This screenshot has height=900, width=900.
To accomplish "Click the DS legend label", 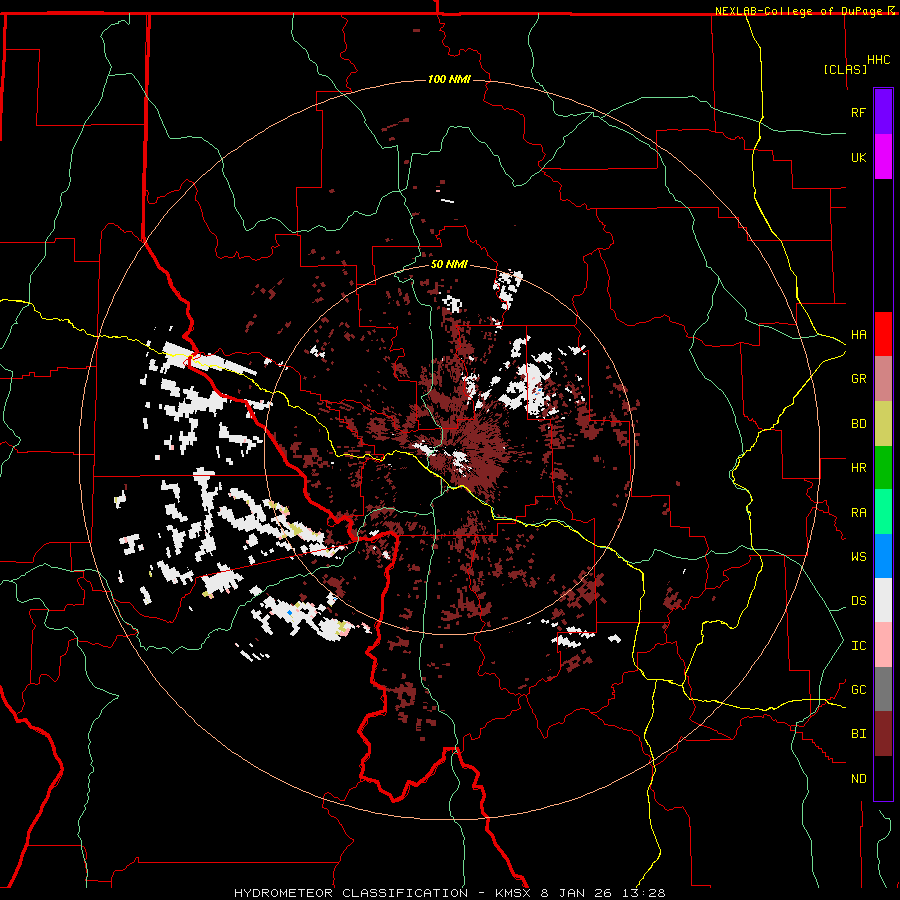I will coord(858,601).
